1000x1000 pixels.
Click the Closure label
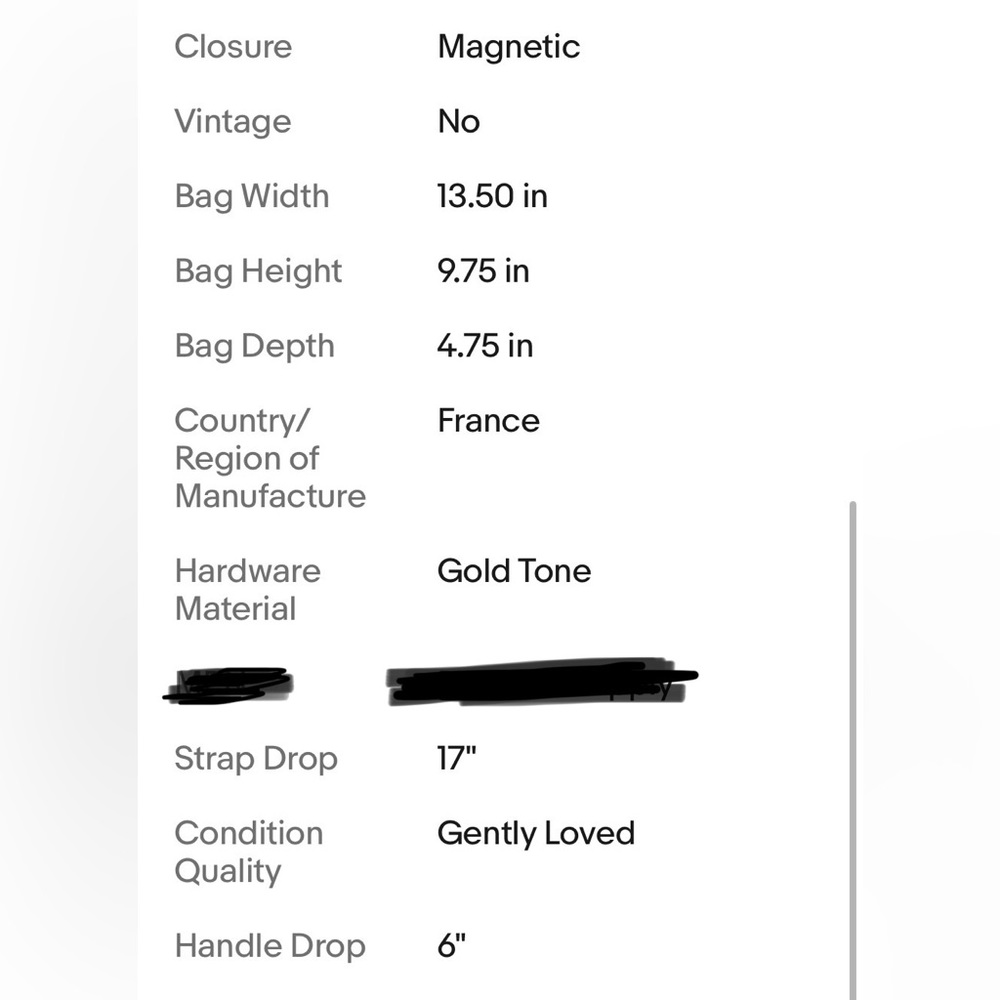(x=233, y=47)
